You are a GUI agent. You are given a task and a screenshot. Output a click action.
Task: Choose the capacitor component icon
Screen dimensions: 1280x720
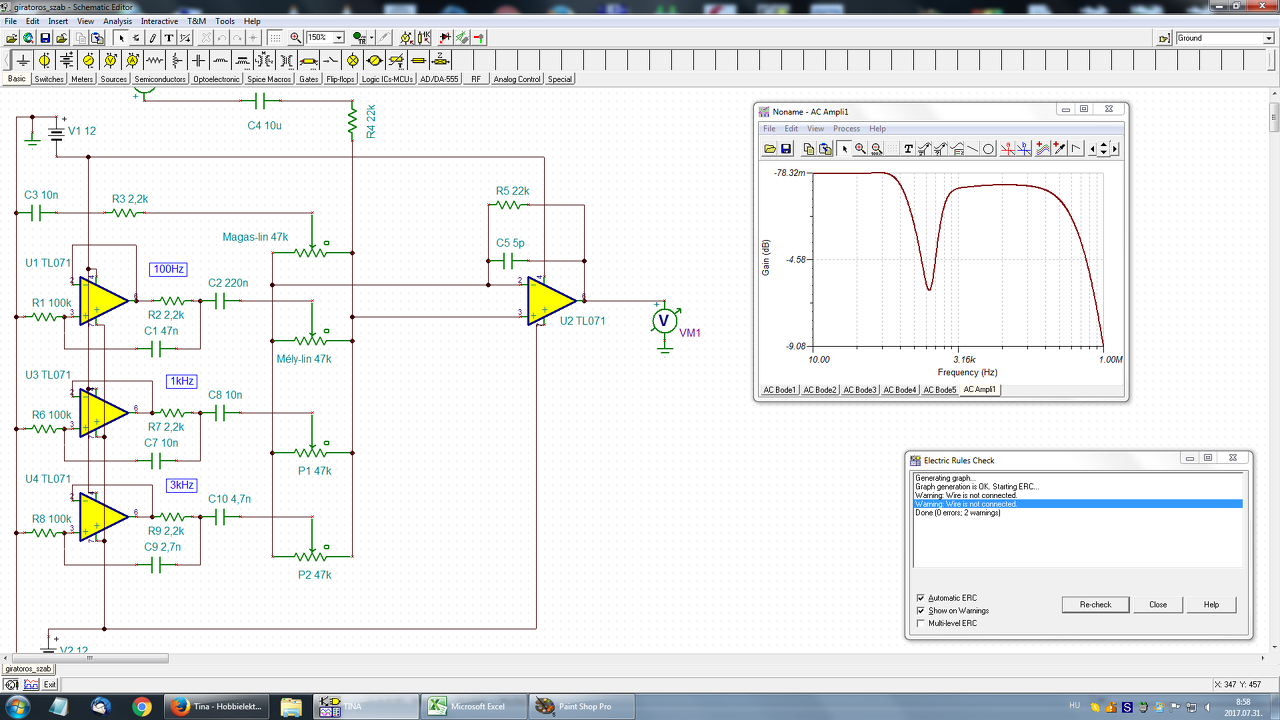coord(199,61)
